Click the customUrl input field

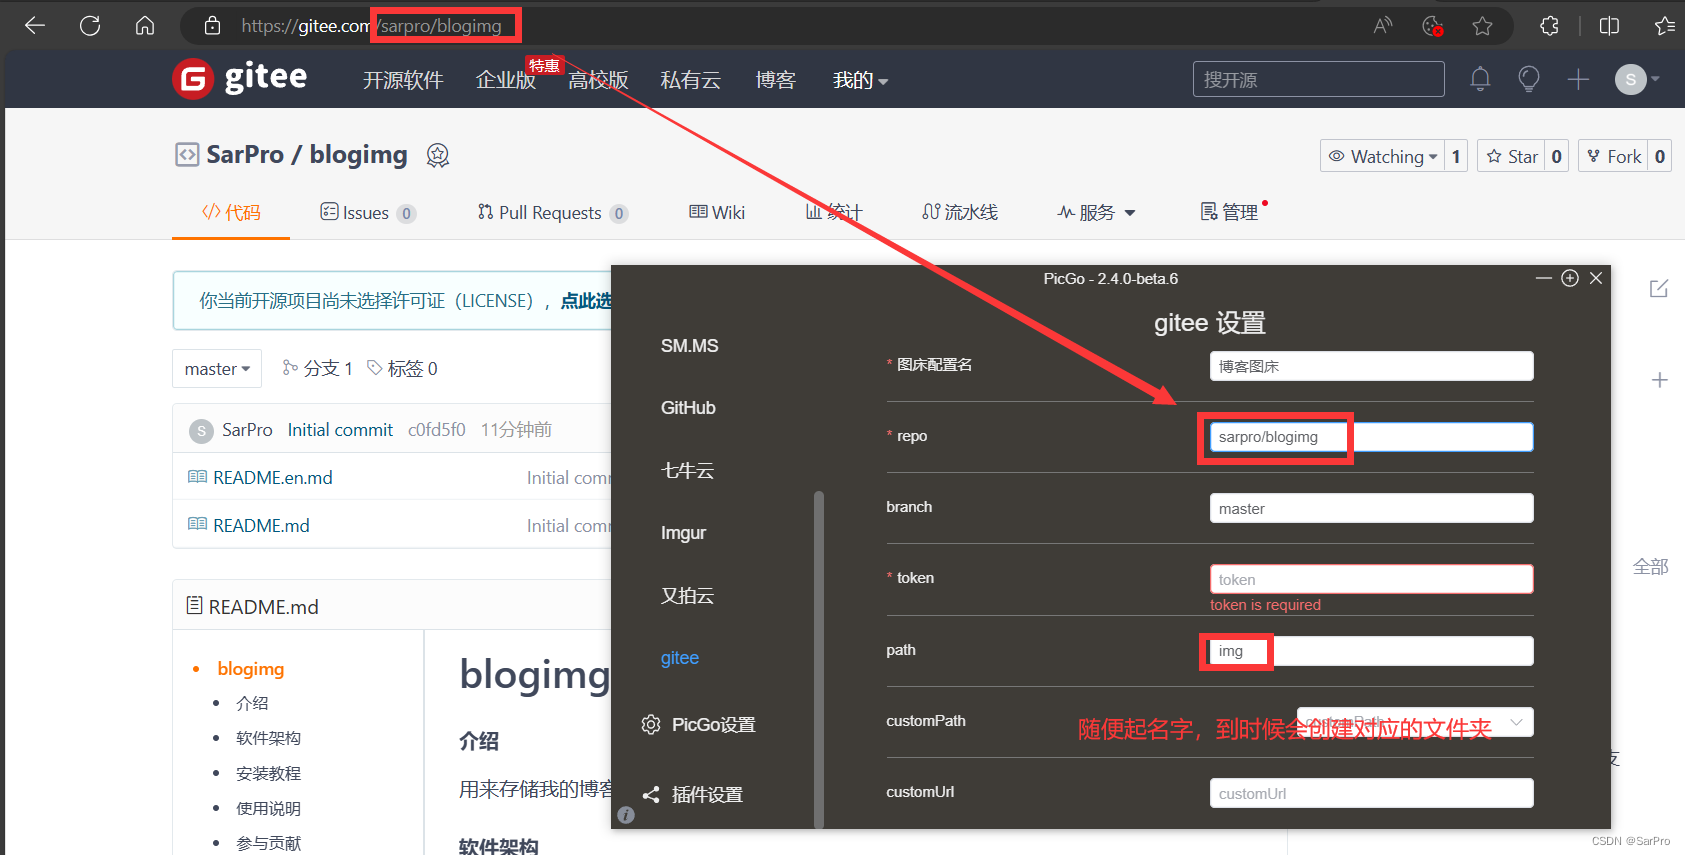pos(1371,793)
